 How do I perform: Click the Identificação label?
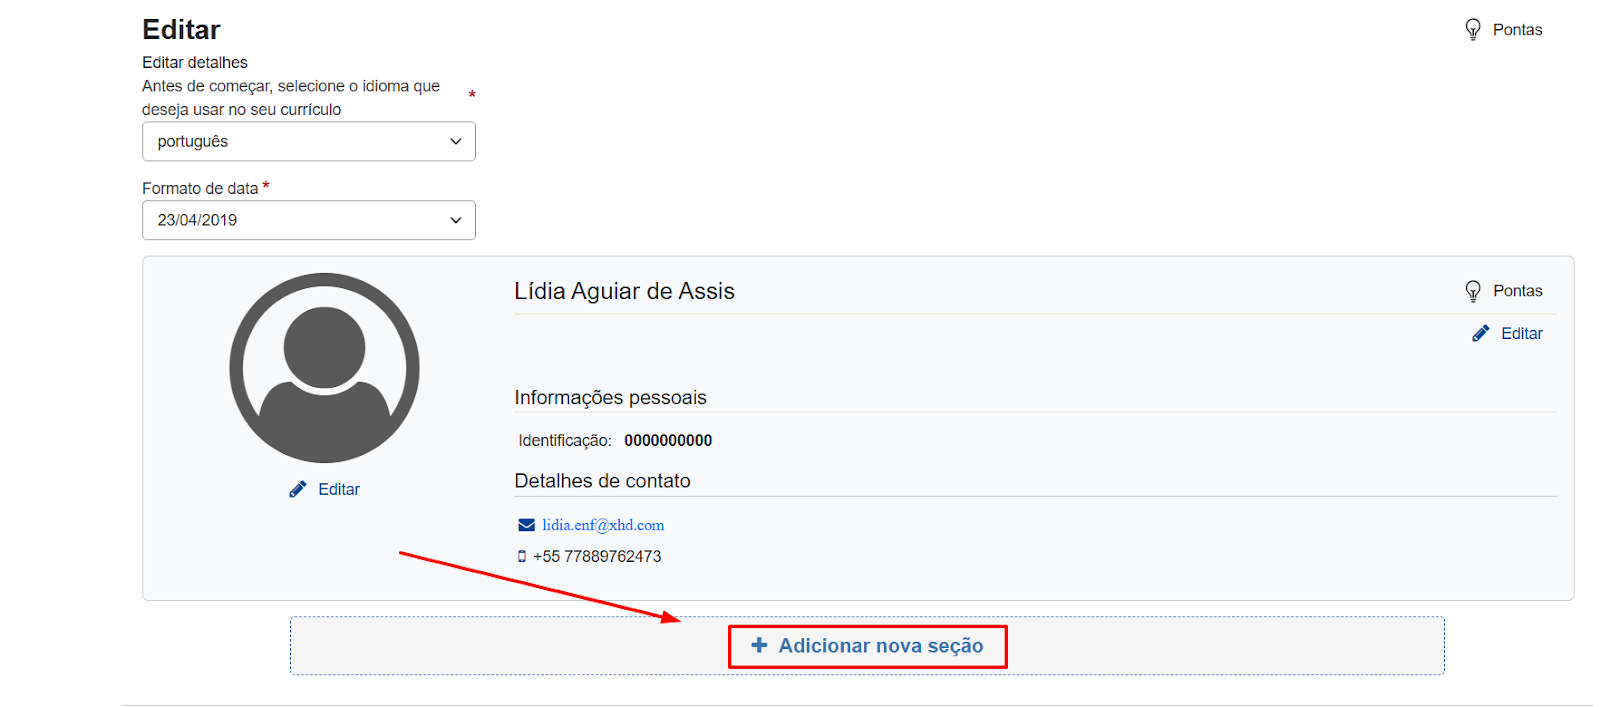click(565, 440)
